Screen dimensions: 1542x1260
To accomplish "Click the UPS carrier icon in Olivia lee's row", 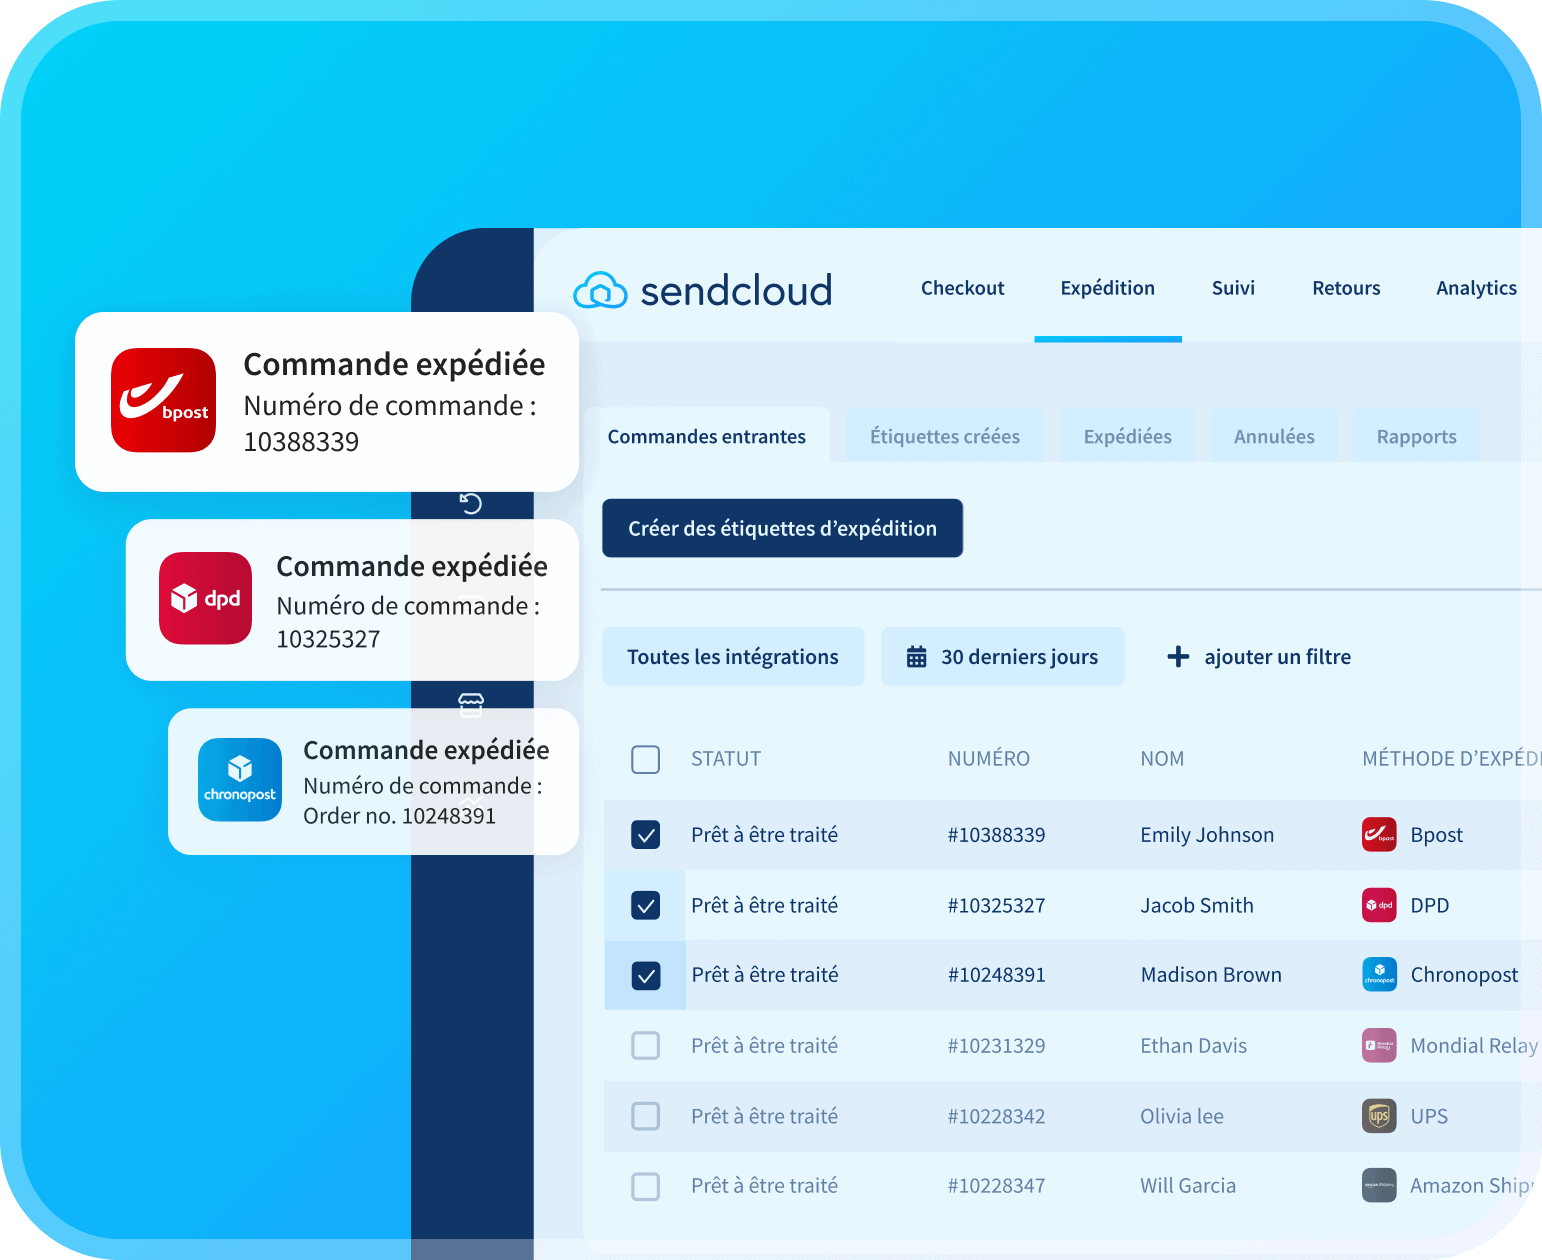I will [x=1379, y=1116].
